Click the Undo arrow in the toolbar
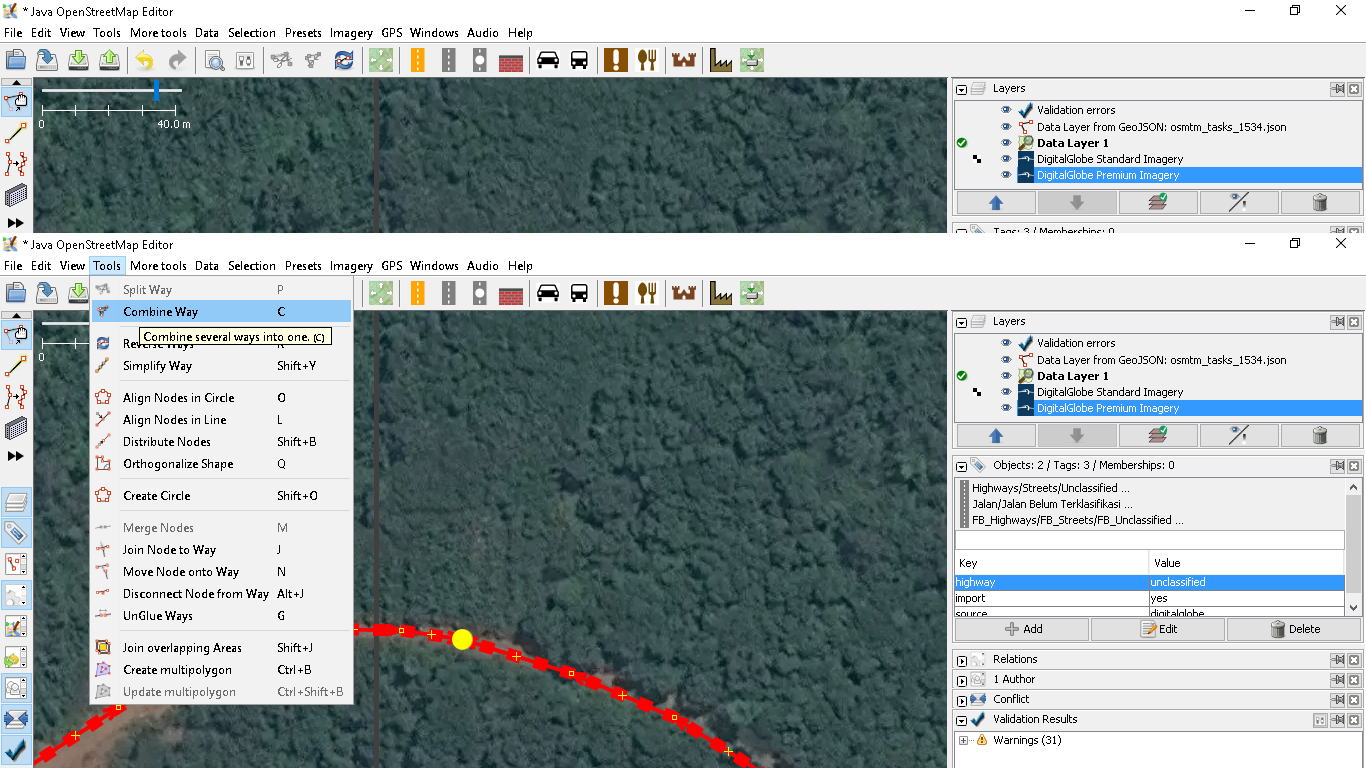This screenshot has height=768, width=1366. (145, 61)
